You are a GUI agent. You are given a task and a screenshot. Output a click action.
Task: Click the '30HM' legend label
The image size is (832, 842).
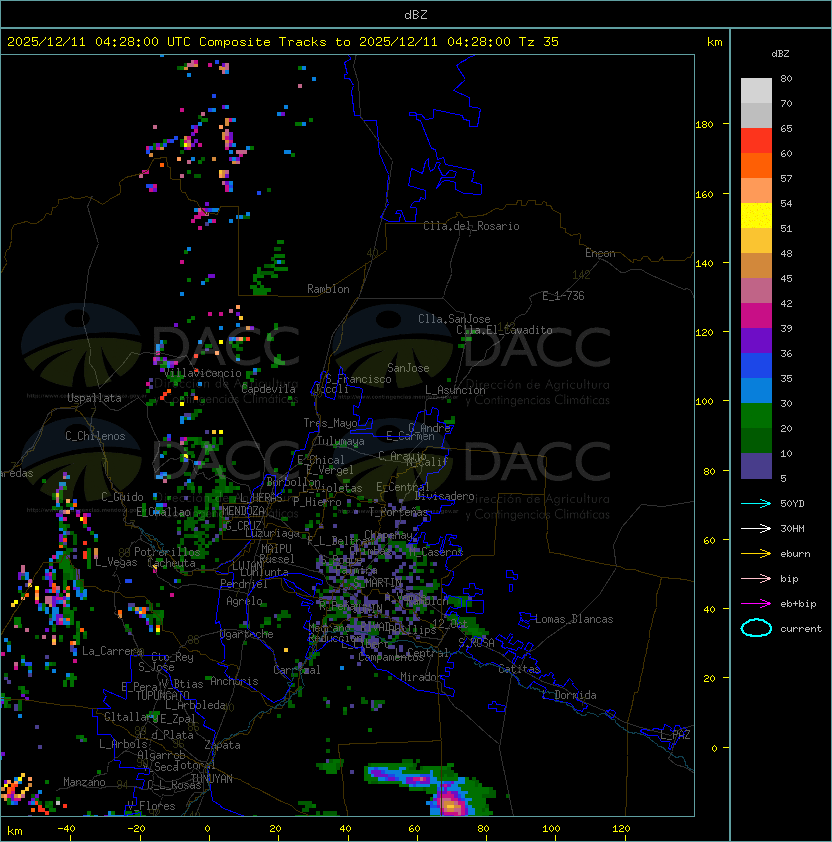(792, 528)
